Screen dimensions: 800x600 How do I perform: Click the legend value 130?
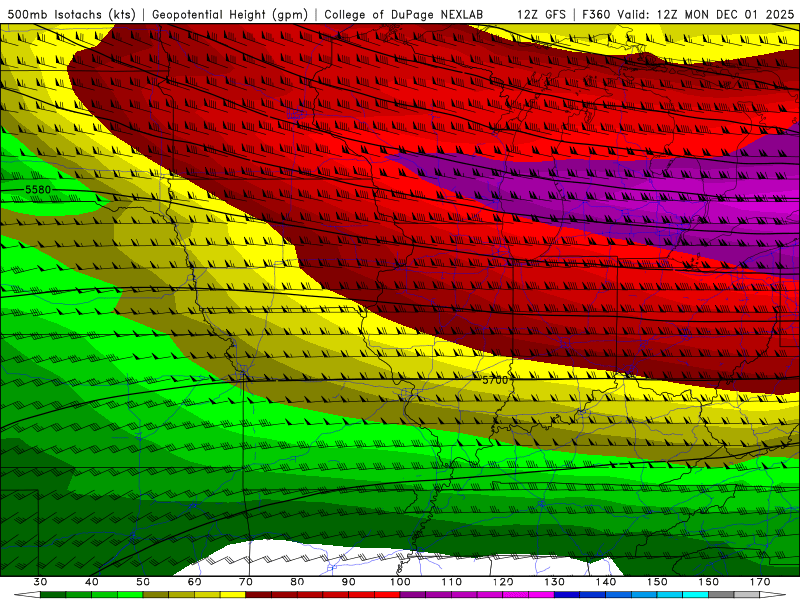click(555, 582)
